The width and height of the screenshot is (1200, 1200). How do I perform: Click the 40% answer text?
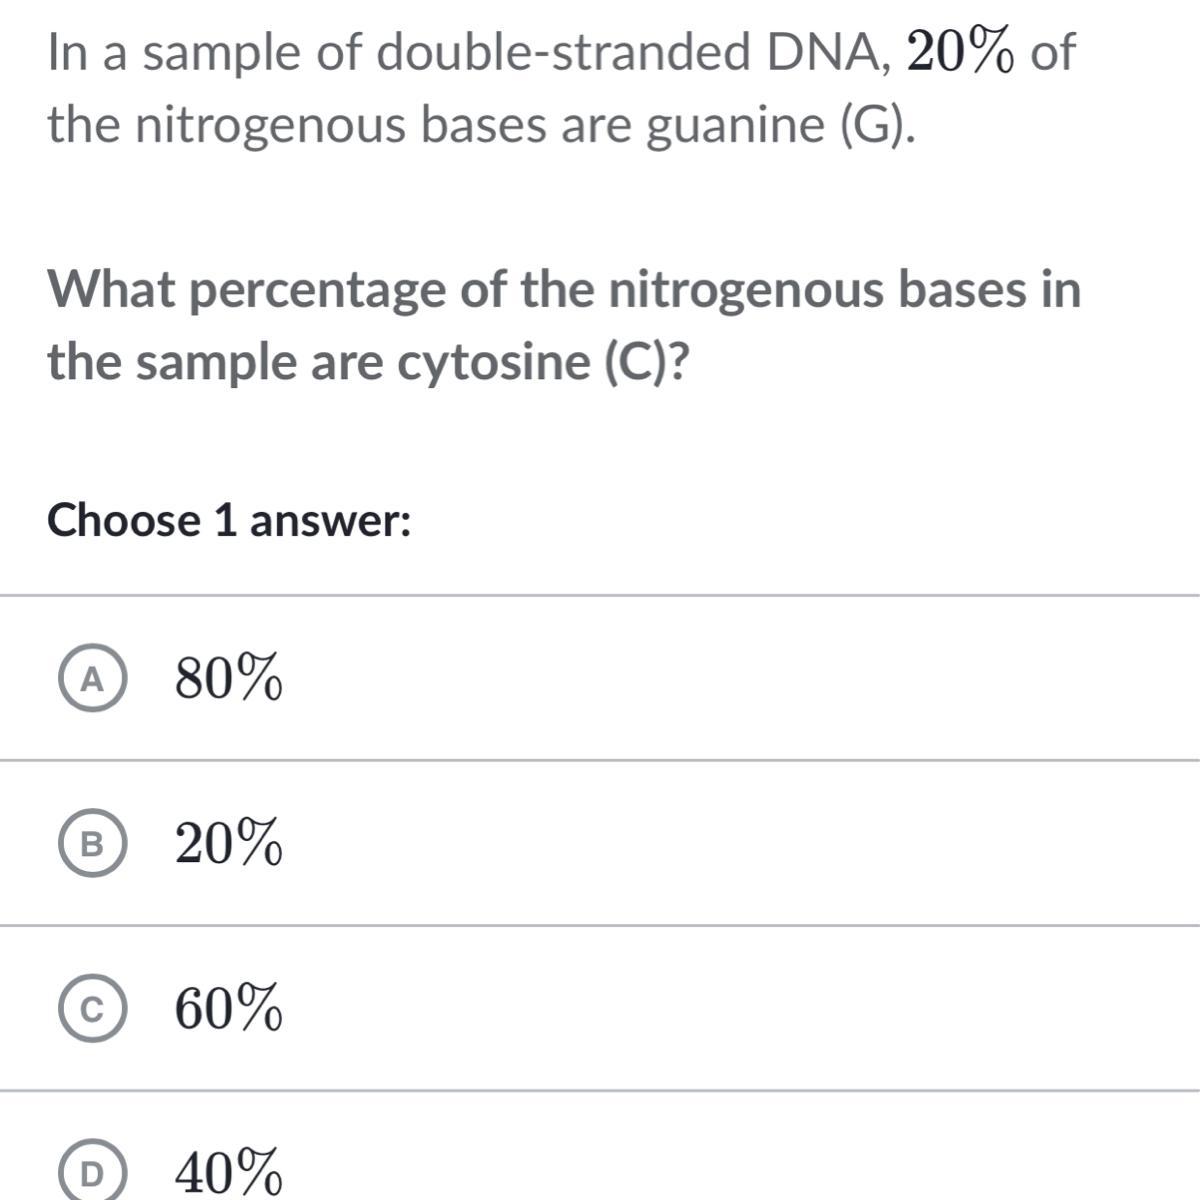click(x=229, y=1174)
